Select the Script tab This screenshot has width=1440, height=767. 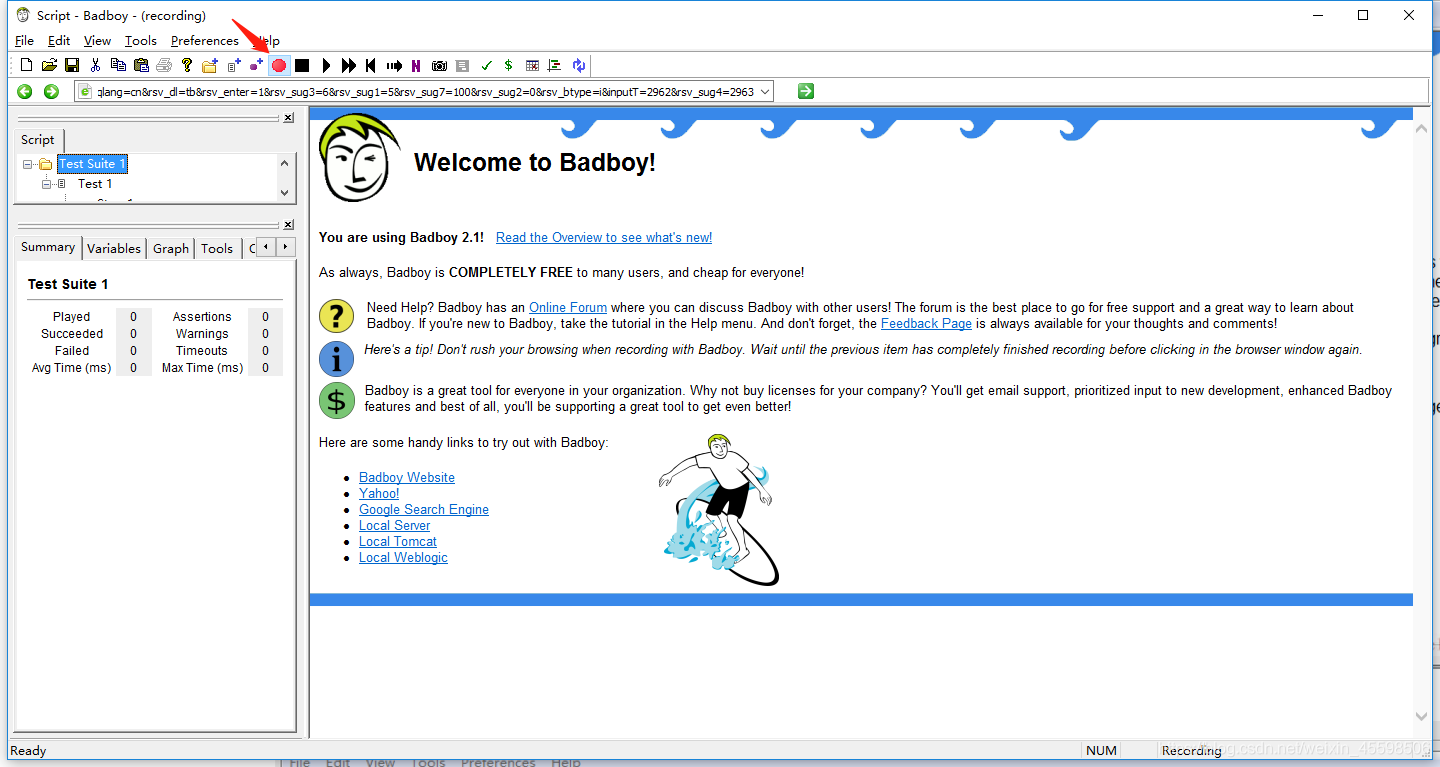click(38, 140)
